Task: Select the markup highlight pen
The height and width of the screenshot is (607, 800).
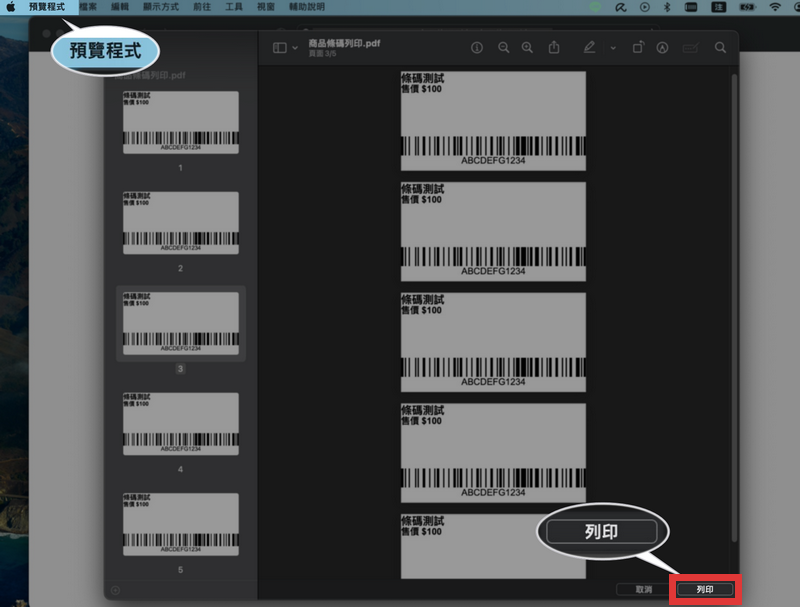Action: 589,47
